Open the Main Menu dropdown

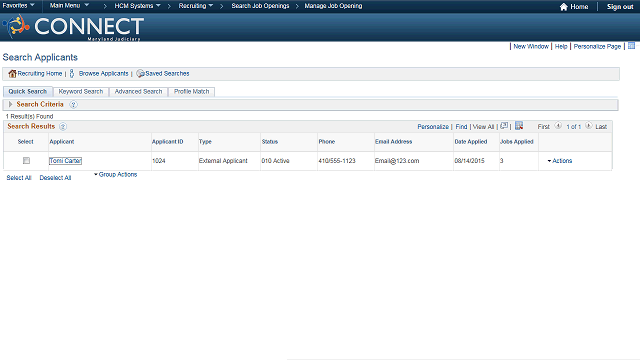pos(69,6)
